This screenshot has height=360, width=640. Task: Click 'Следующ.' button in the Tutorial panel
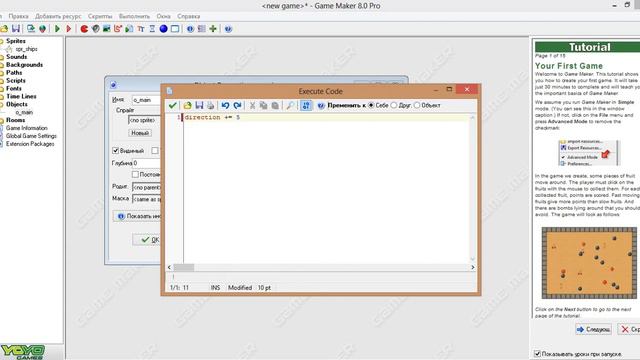(593, 329)
